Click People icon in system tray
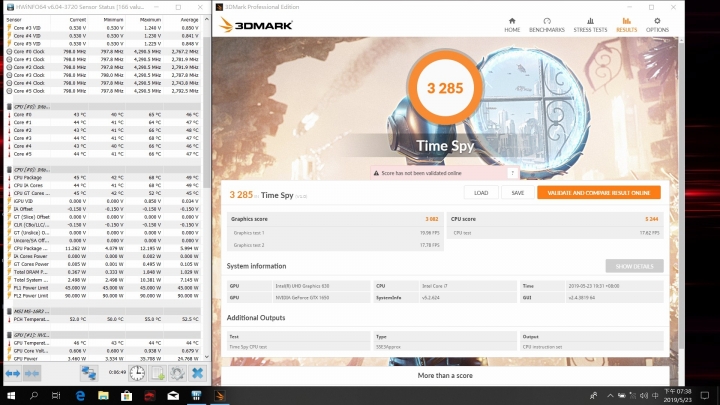 click(594, 395)
